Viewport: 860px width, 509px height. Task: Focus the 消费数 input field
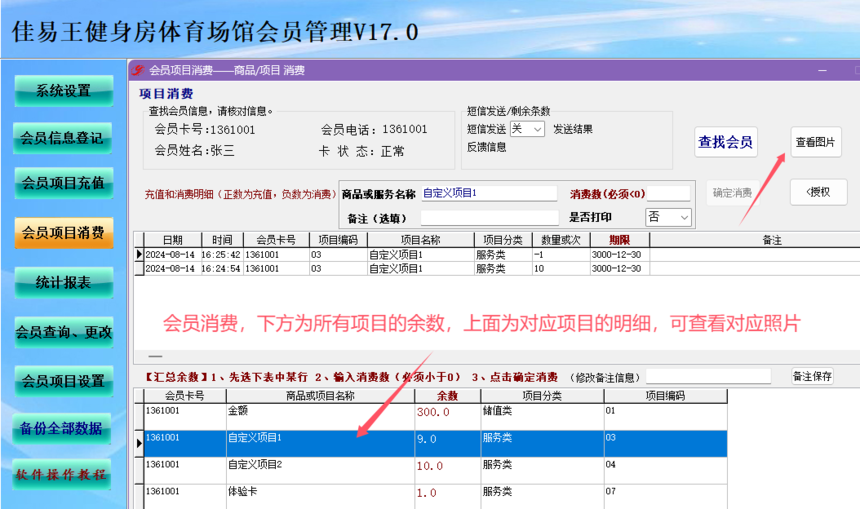pos(669,193)
